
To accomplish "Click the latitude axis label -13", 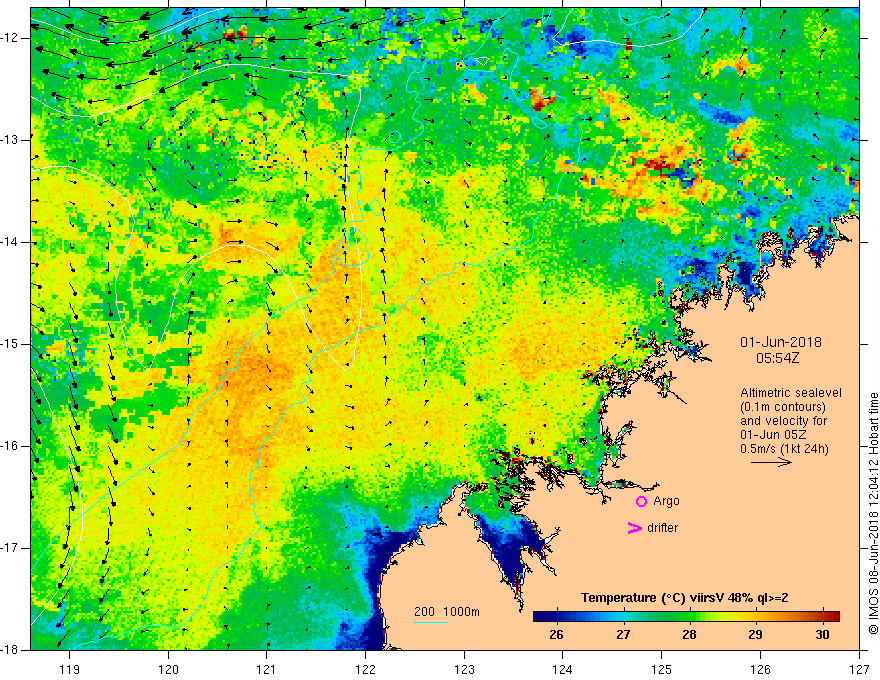I will (x=10, y=140).
